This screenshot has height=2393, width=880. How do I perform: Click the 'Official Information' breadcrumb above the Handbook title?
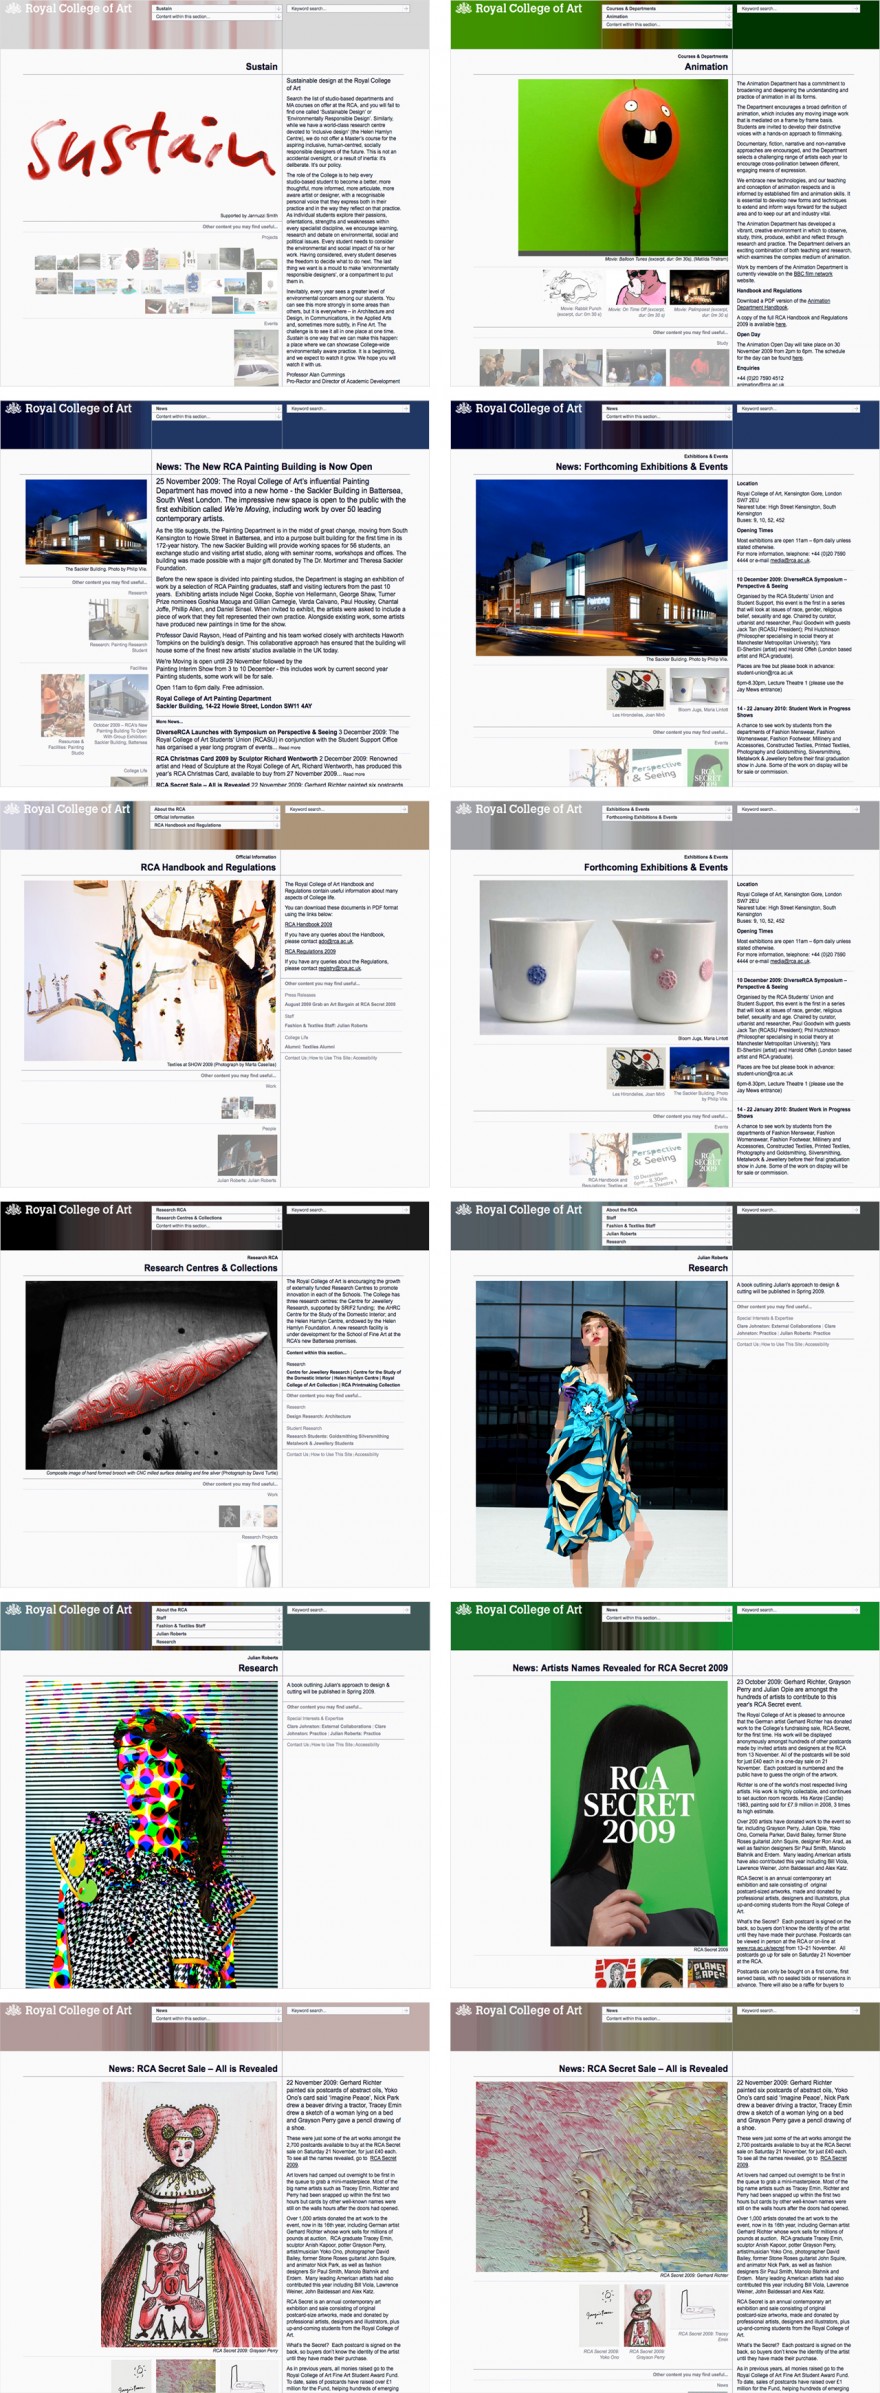(x=255, y=857)
